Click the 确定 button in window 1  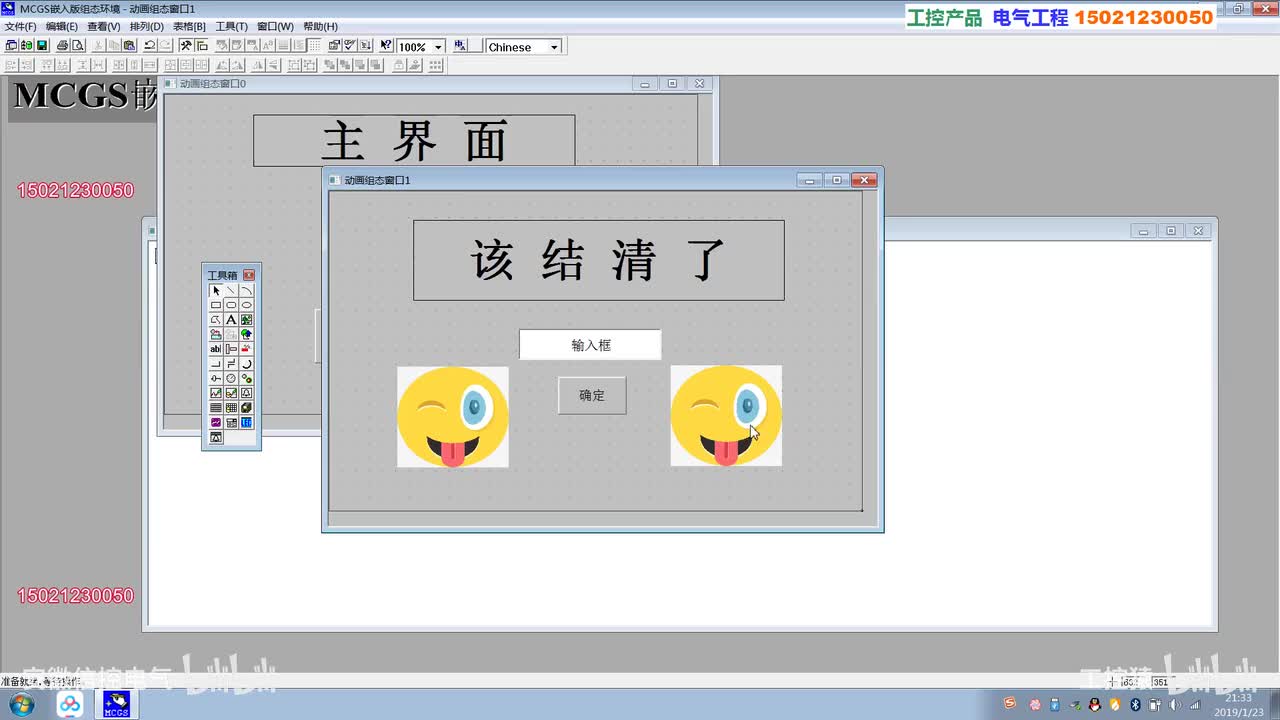[x=592, y=396]
